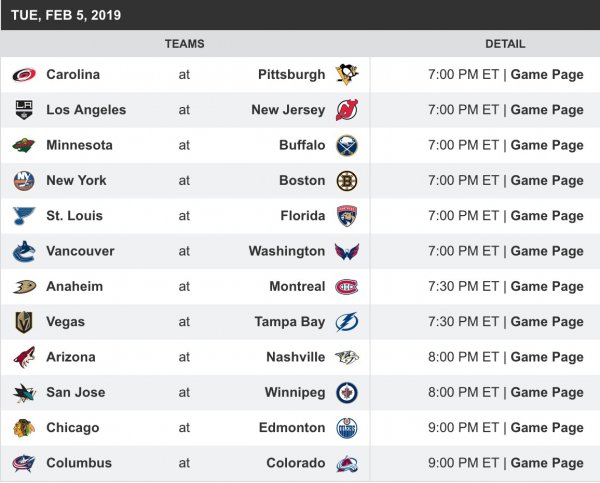The image size is (600, 483).
Task: Click the Florida Panthers logo icon
Action: pyautogui.click(x=346, y=216)
